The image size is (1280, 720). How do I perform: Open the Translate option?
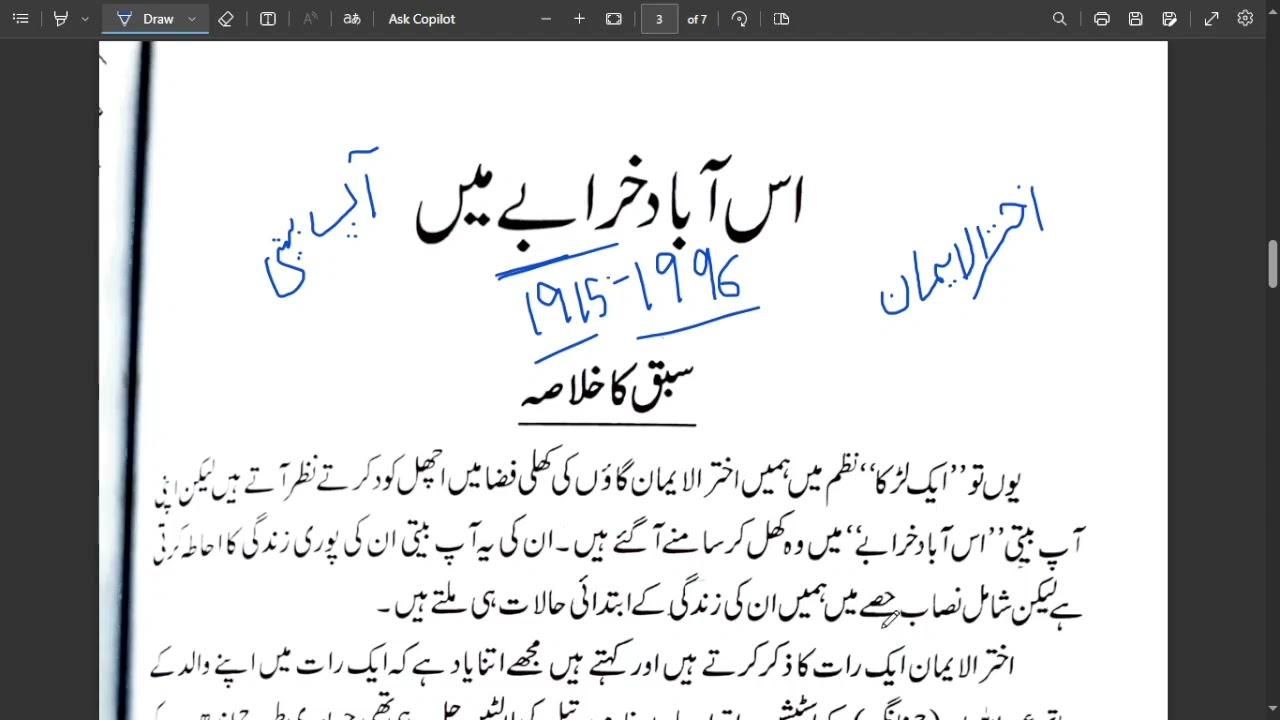[x=351, y=19]
